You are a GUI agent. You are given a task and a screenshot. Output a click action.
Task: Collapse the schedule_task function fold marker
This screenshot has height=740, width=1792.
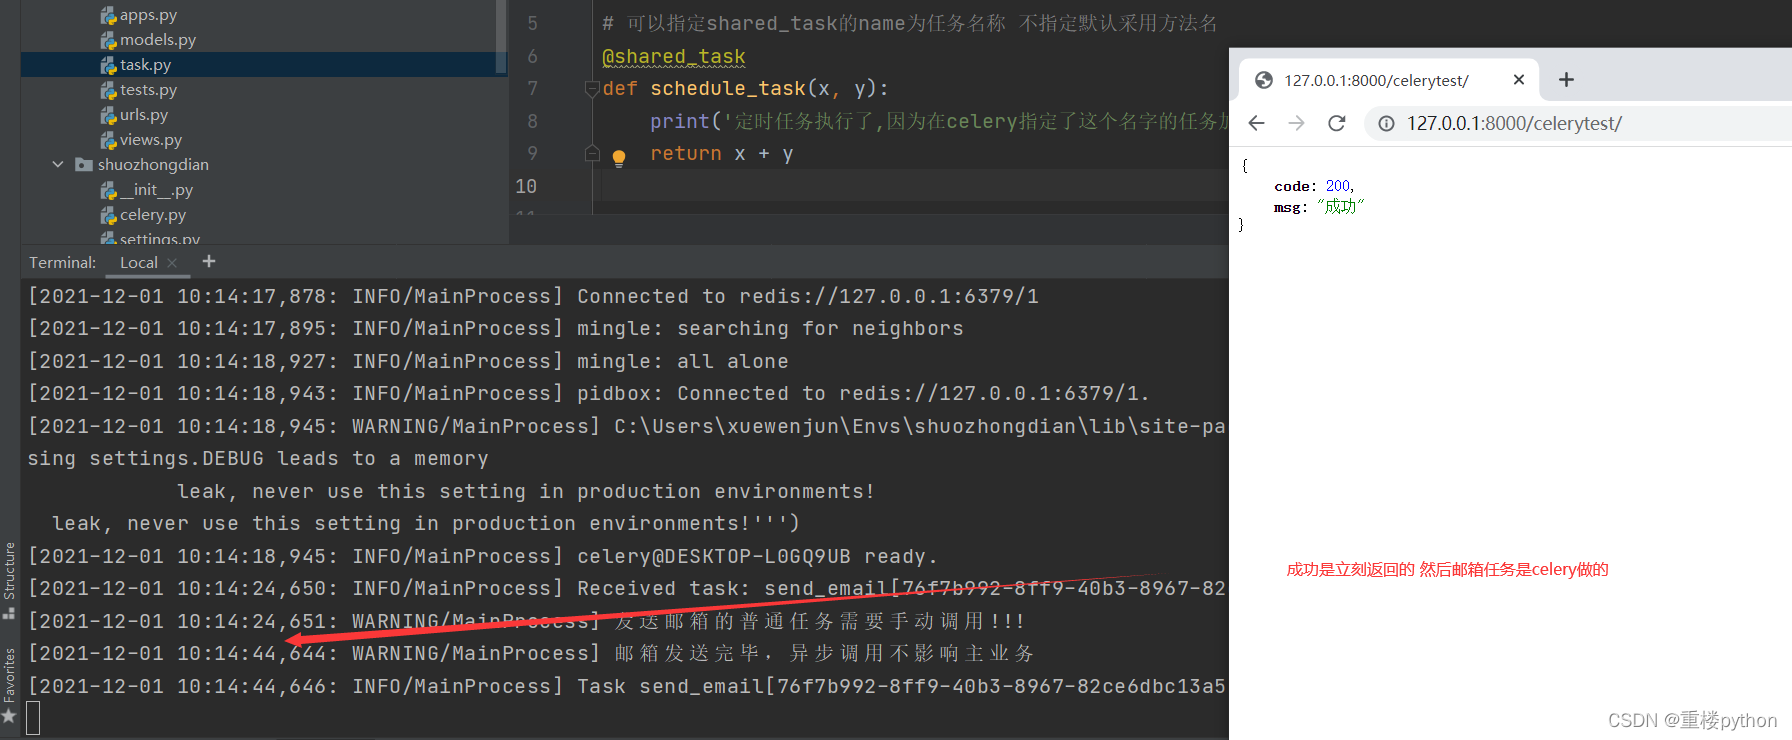[x=592, y=89]
